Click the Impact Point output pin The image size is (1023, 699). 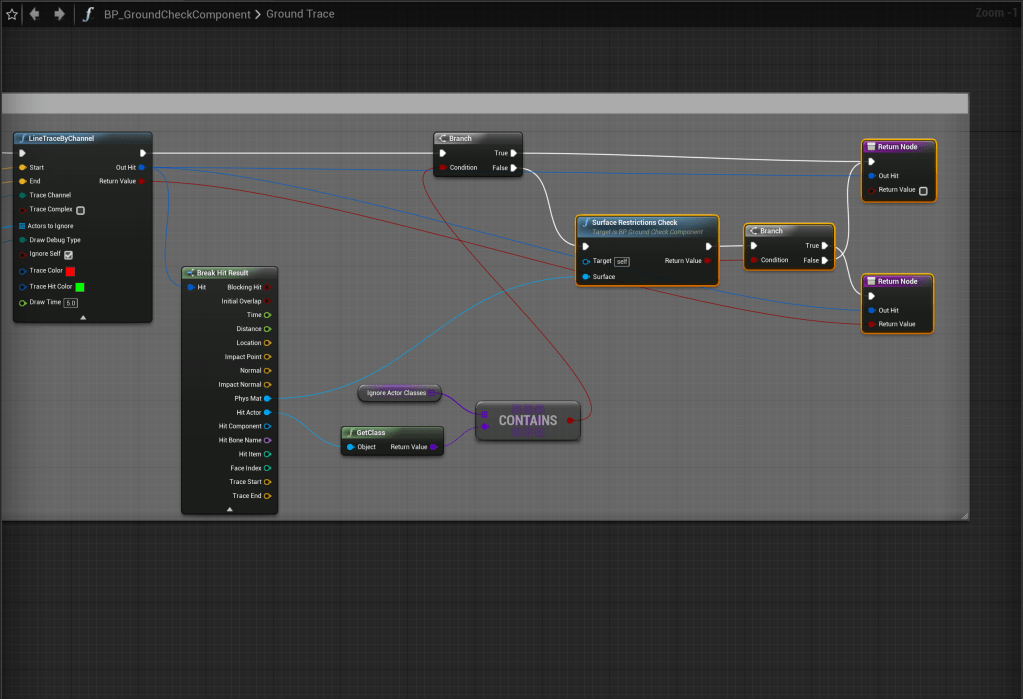pos(267,357)
